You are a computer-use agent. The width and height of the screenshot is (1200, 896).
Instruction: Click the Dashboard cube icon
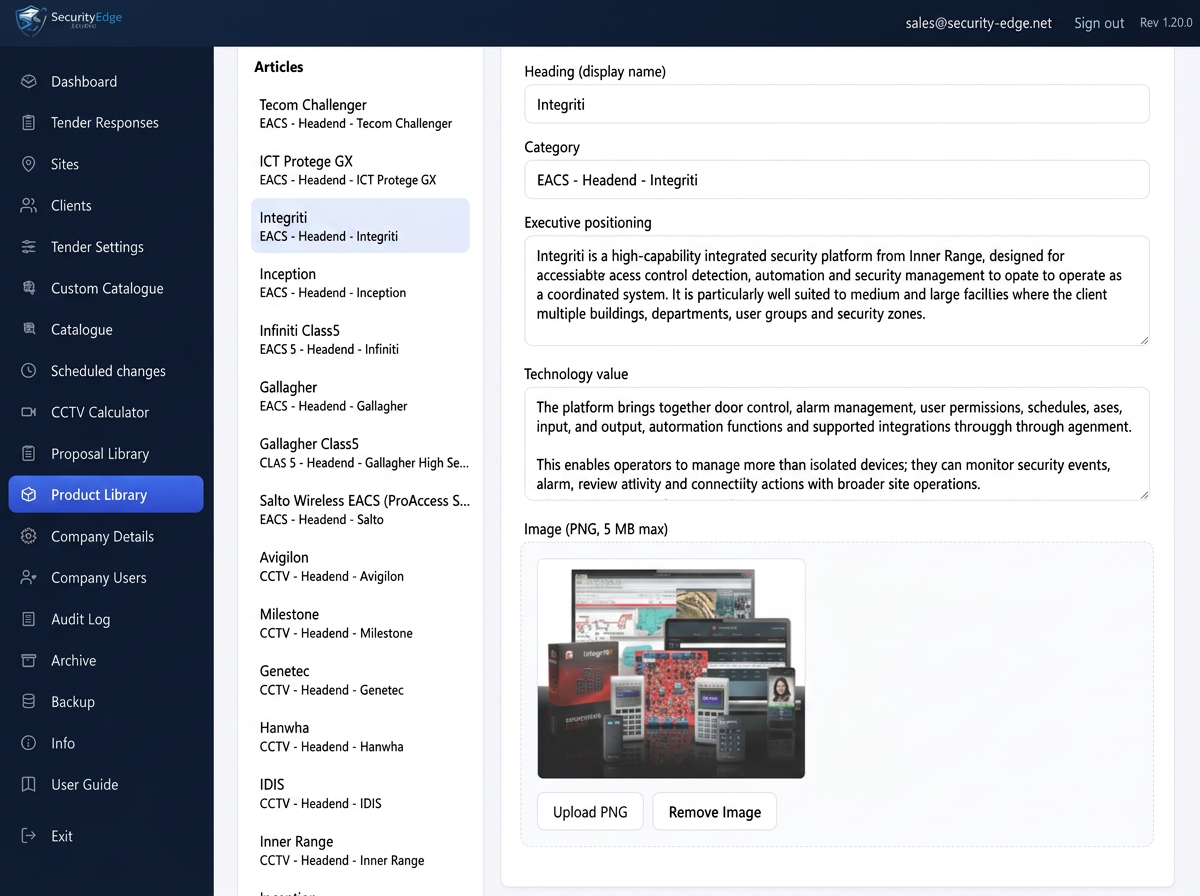[29, 81]
